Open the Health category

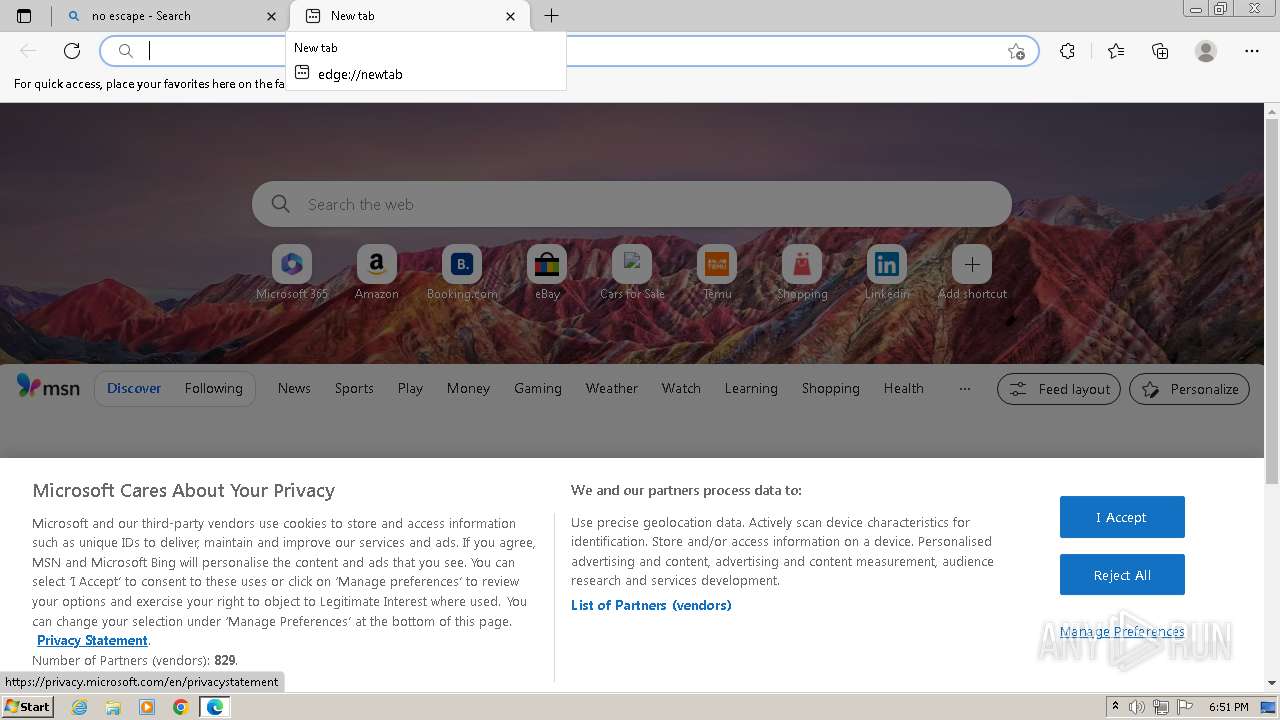click(x=904, y=388)
